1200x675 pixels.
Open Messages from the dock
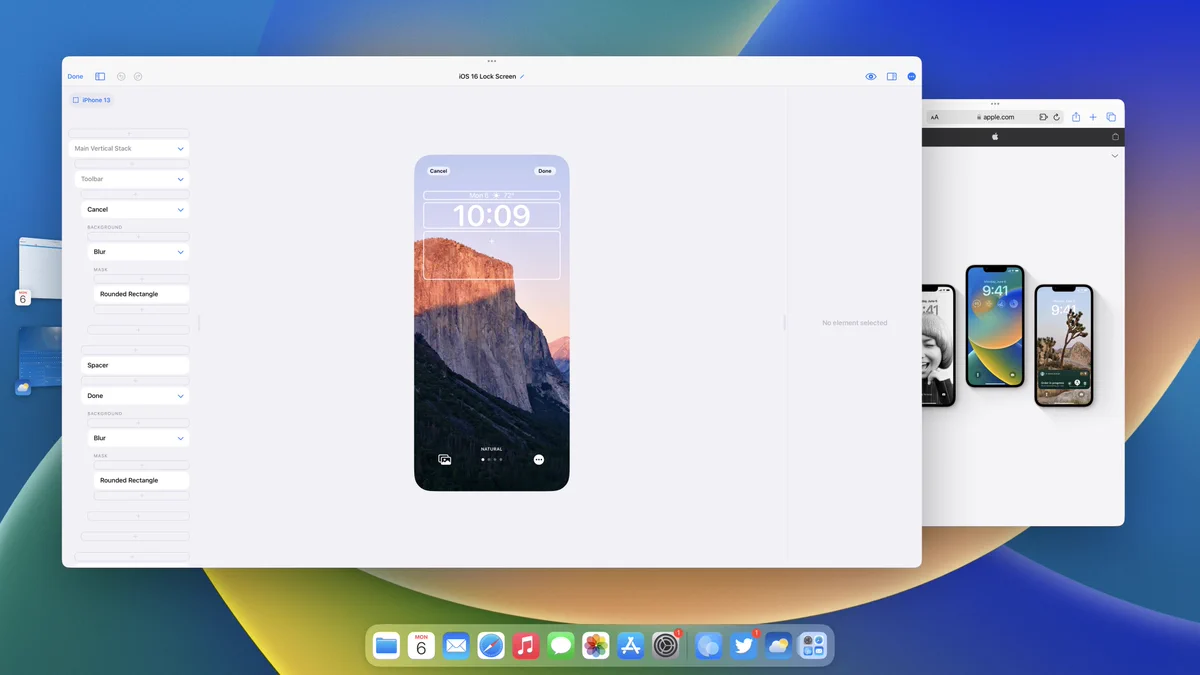561,646
